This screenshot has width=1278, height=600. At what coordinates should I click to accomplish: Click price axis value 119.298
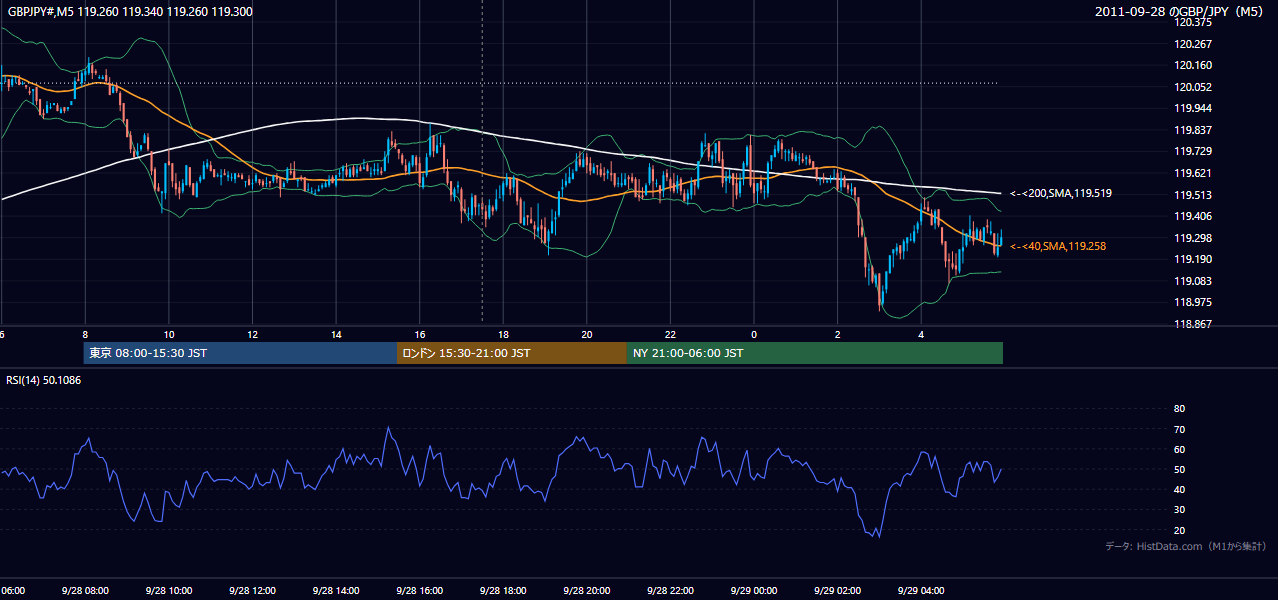point(1194,238)
